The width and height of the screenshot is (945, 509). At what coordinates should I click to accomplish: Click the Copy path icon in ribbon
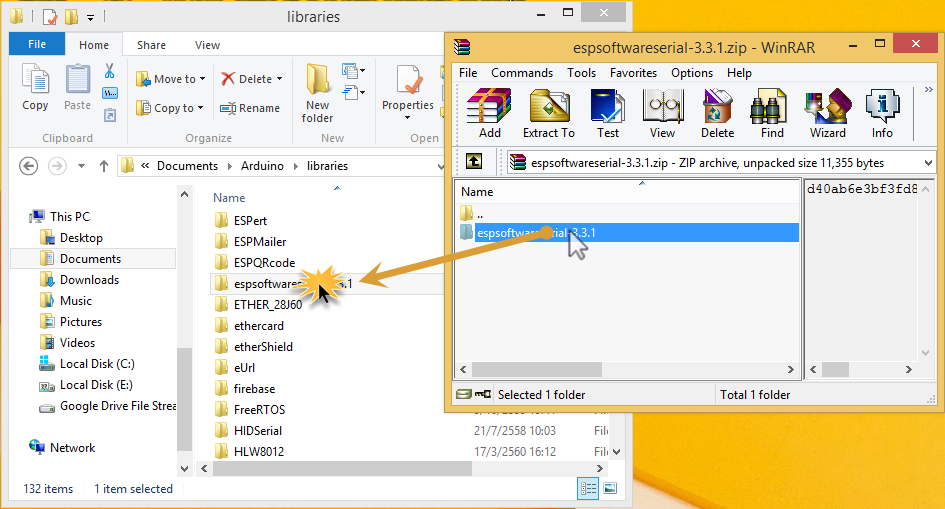click(110, 93)
